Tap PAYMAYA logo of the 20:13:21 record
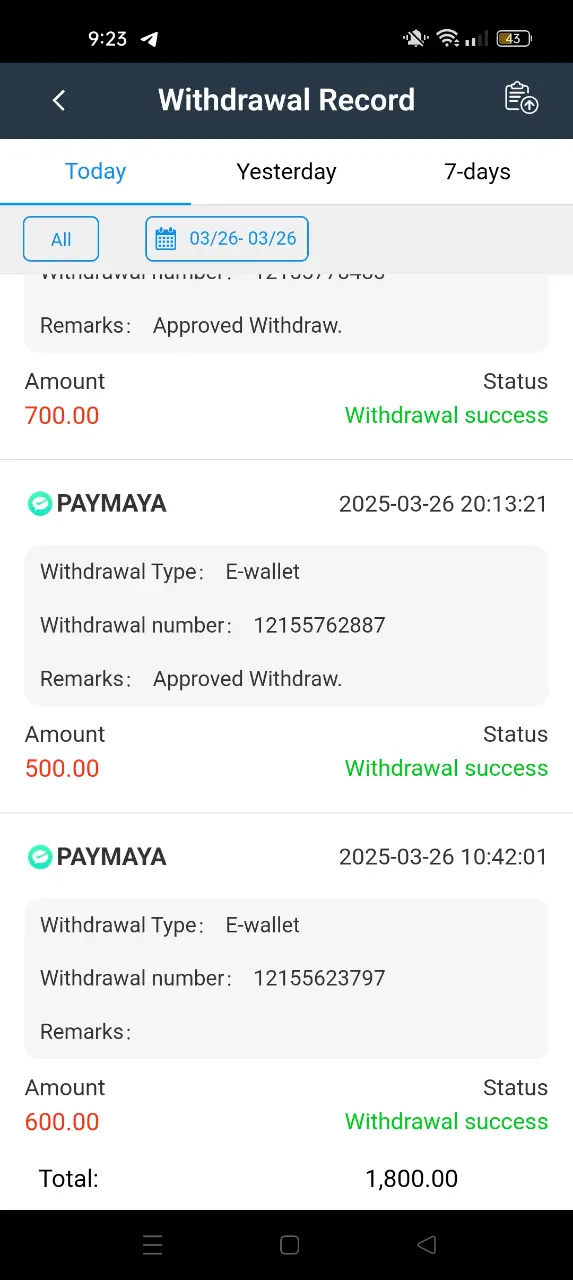This screenshot has width=573, height=1280. (39, 504)
